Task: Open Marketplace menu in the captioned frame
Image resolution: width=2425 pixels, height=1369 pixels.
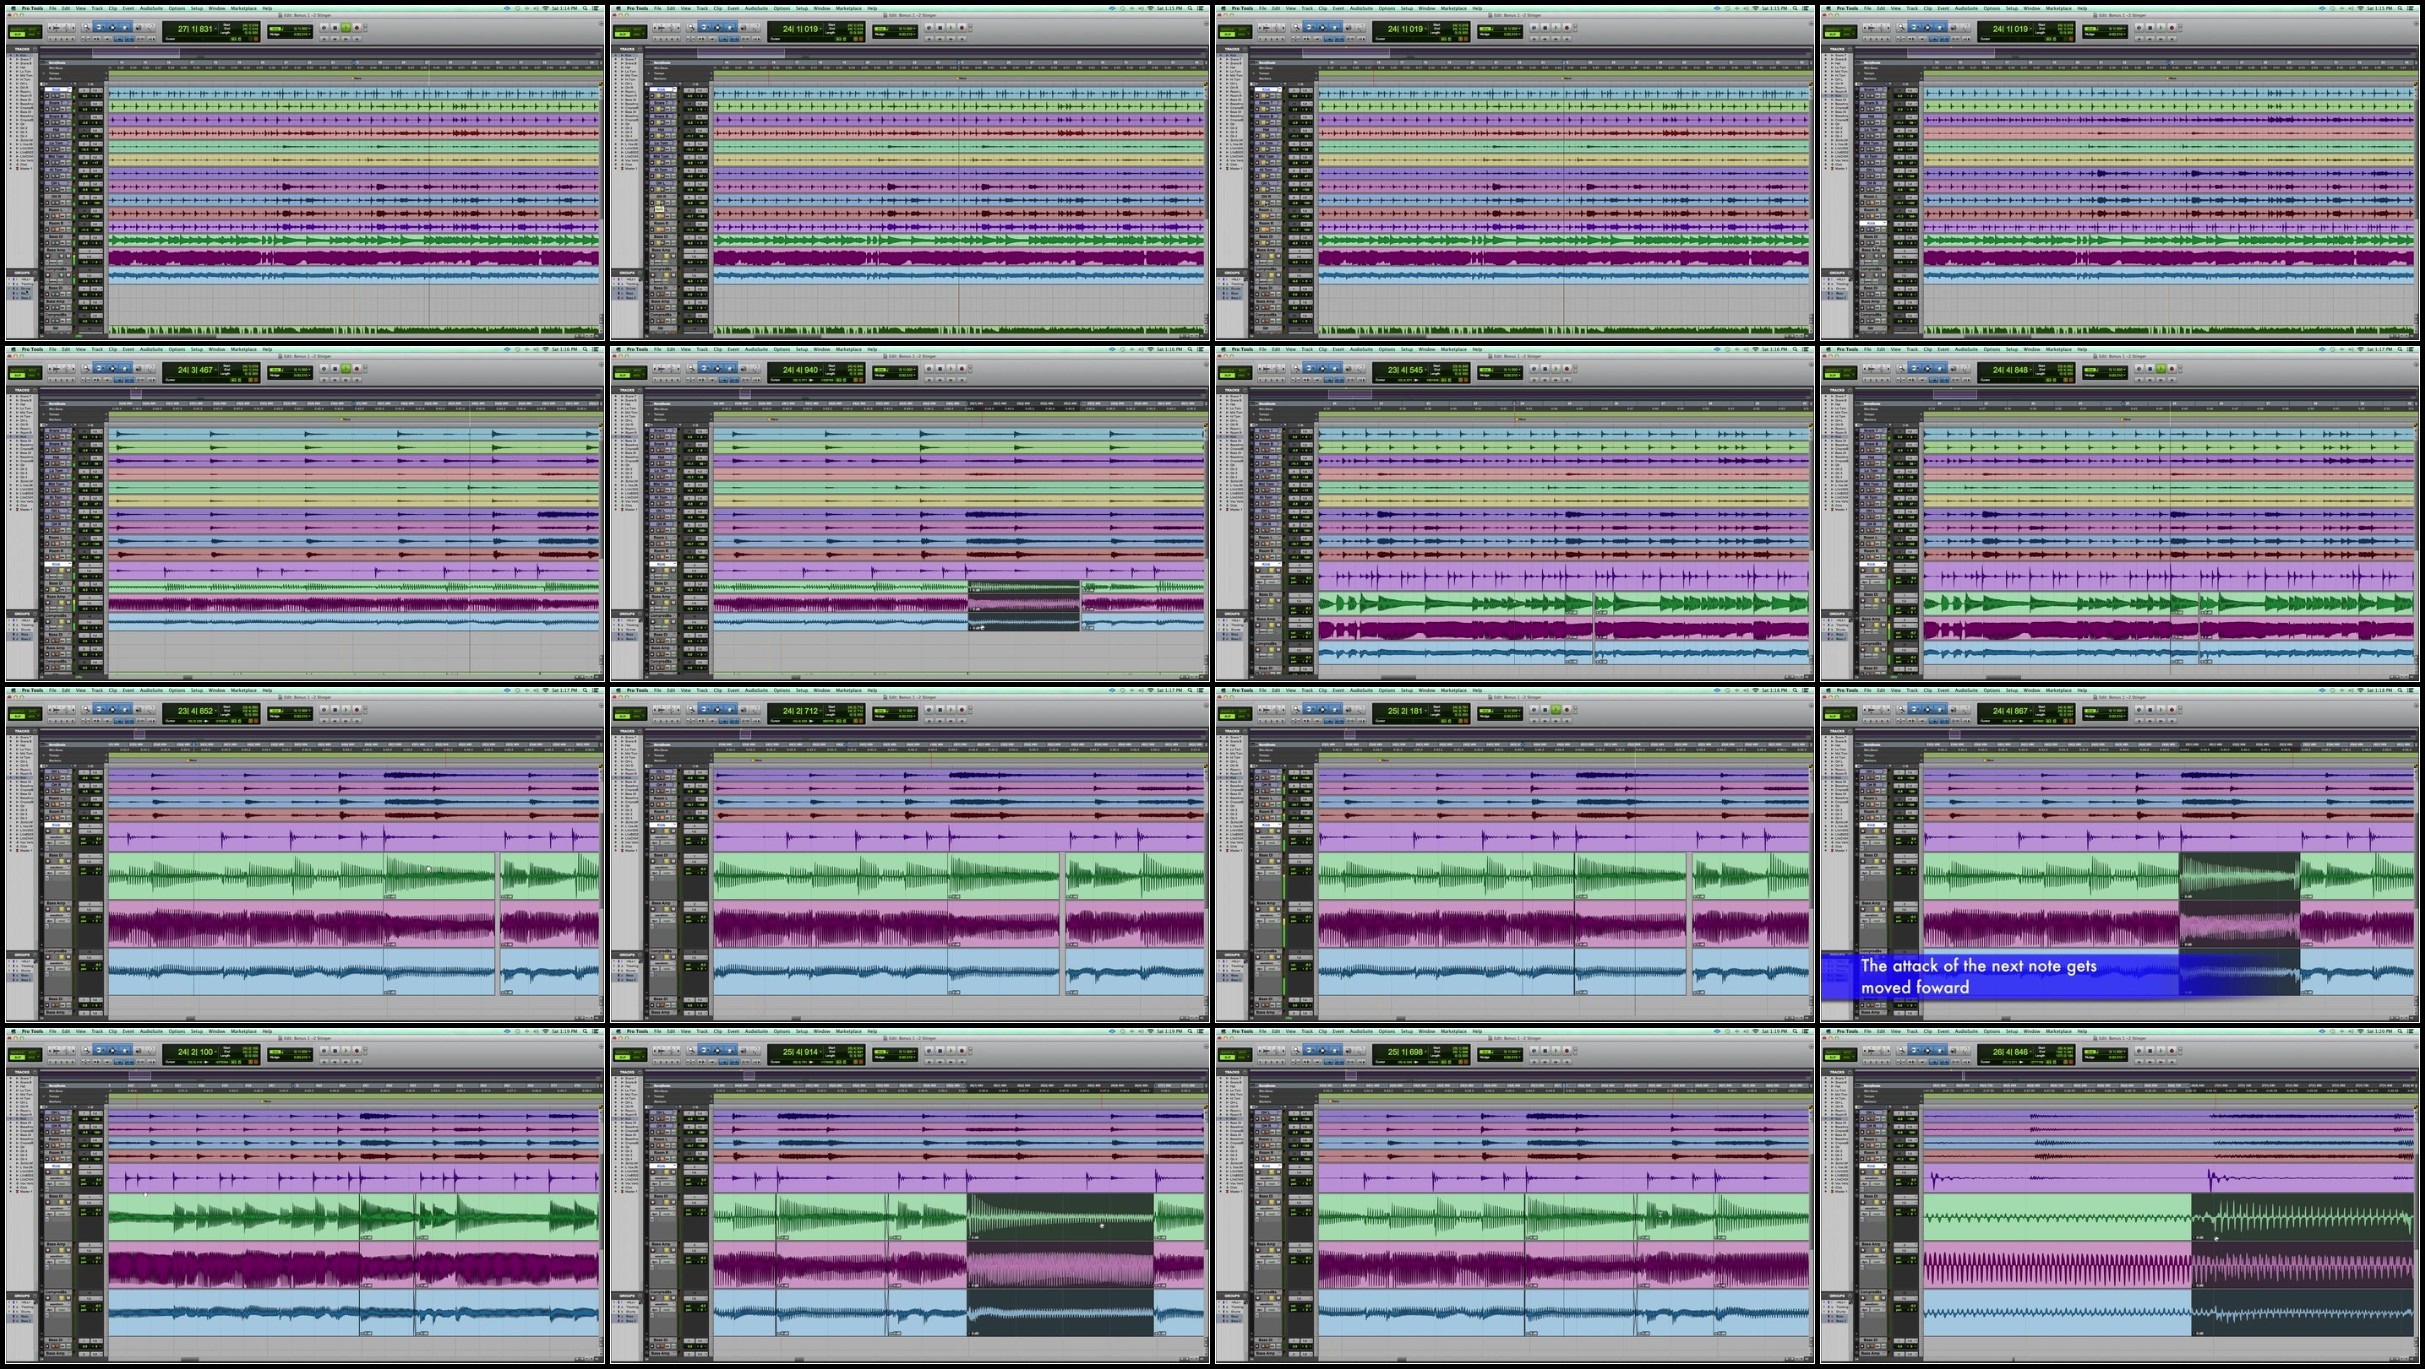Action: (x=2058, y=690)
